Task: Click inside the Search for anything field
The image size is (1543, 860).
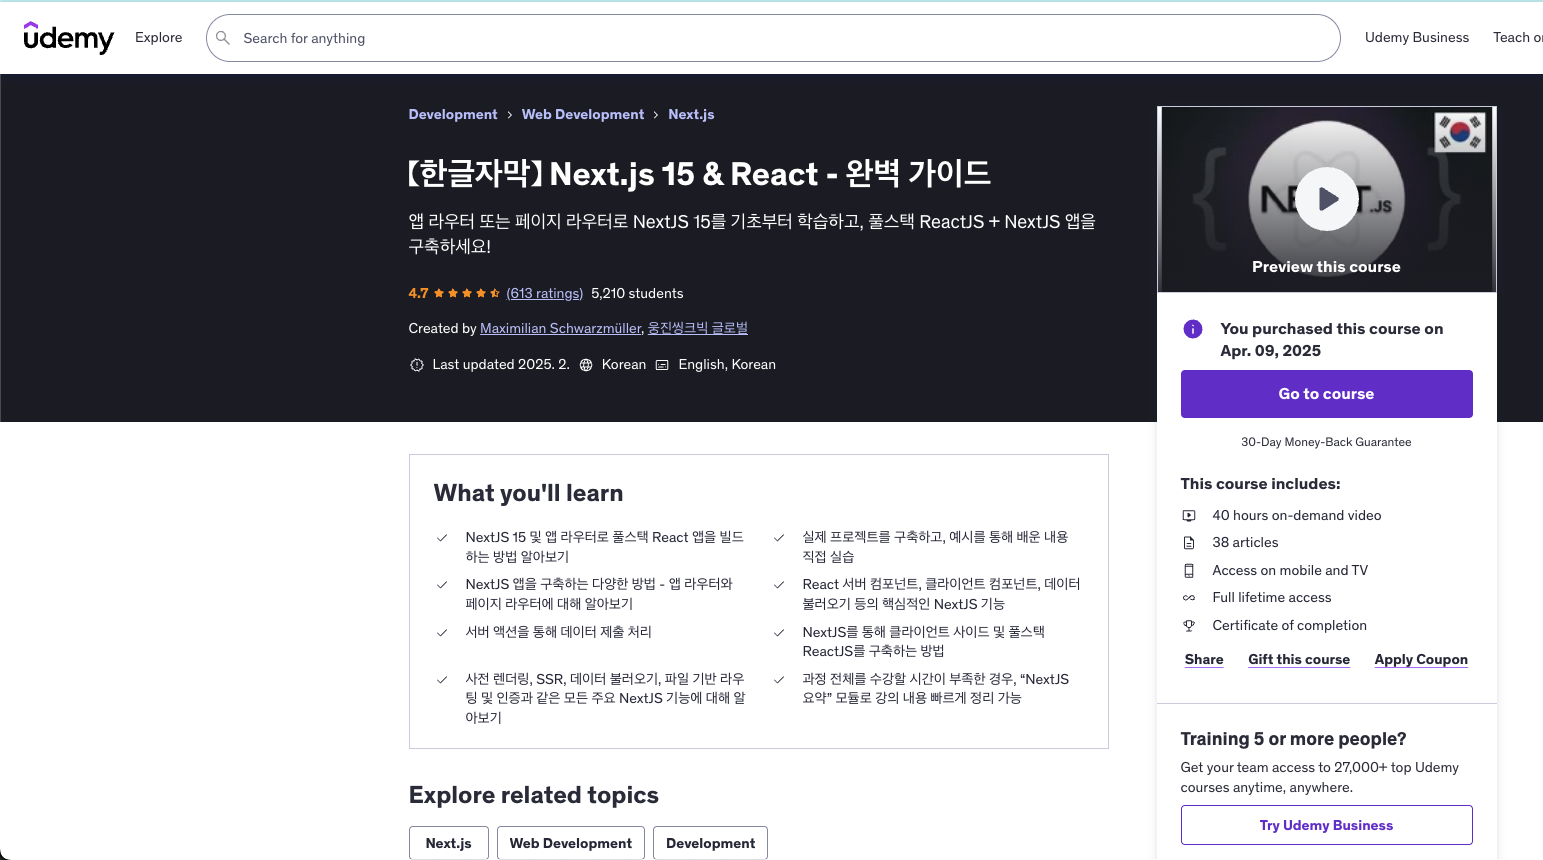Action: coord(700,37)
